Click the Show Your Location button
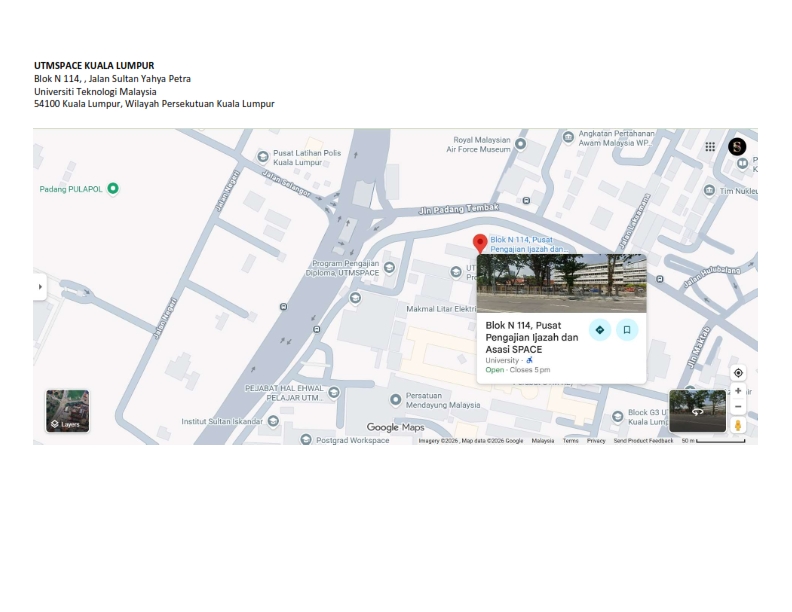 [x=738, y=373]
